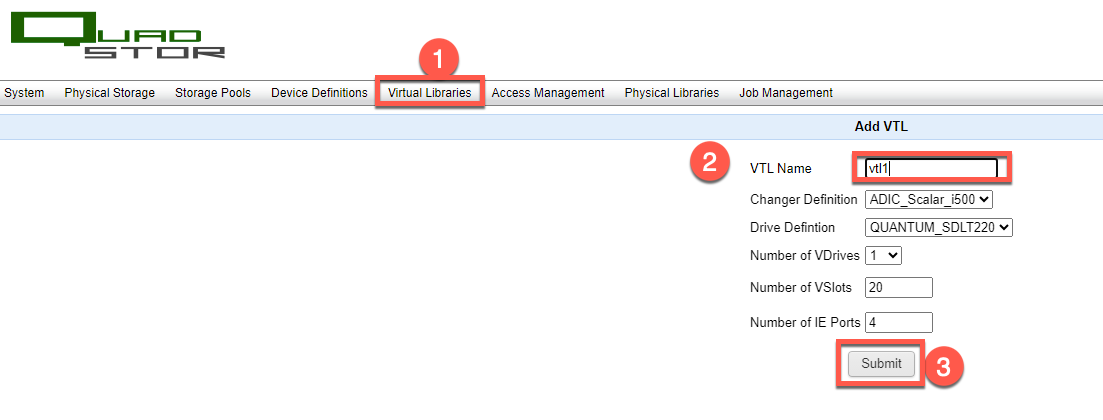Viewport: 1103px width, 420px height.
Task: Click the QuadStor logo
Action: click(117, 35)
